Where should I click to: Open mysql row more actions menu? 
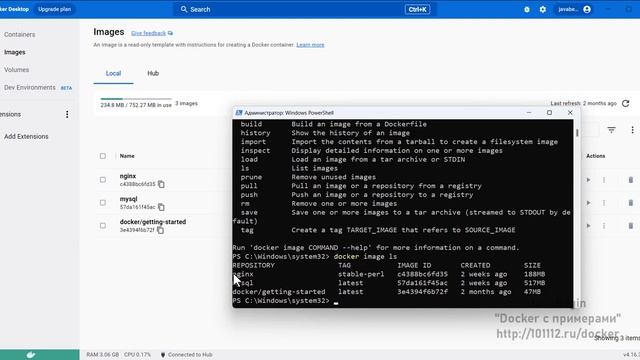click(604, 203)
